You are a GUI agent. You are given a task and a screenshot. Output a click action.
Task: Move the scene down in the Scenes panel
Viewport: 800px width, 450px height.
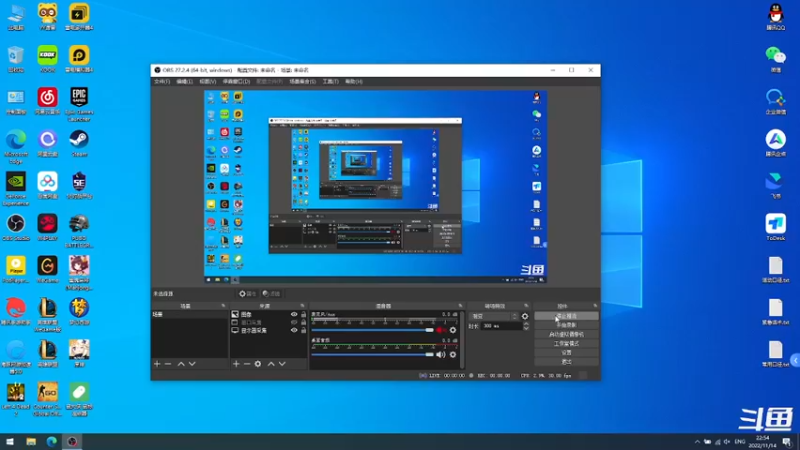pos(192,364)
